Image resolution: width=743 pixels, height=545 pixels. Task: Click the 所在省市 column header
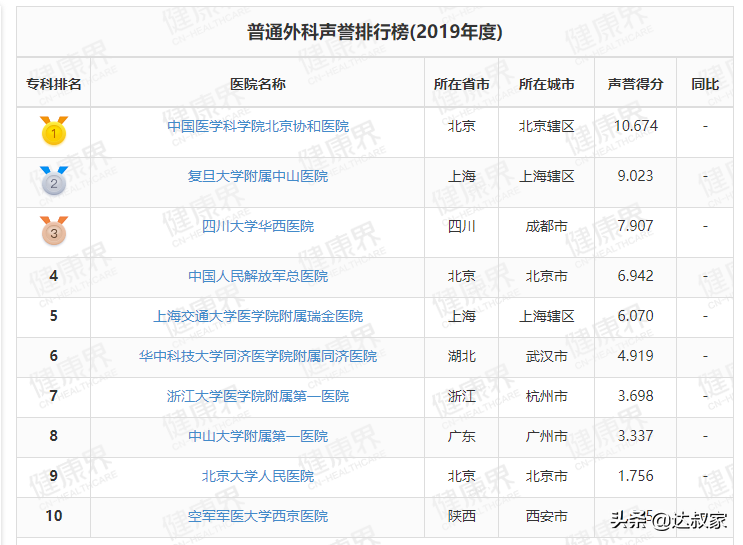pyautogui.click(x=462, y=84)
